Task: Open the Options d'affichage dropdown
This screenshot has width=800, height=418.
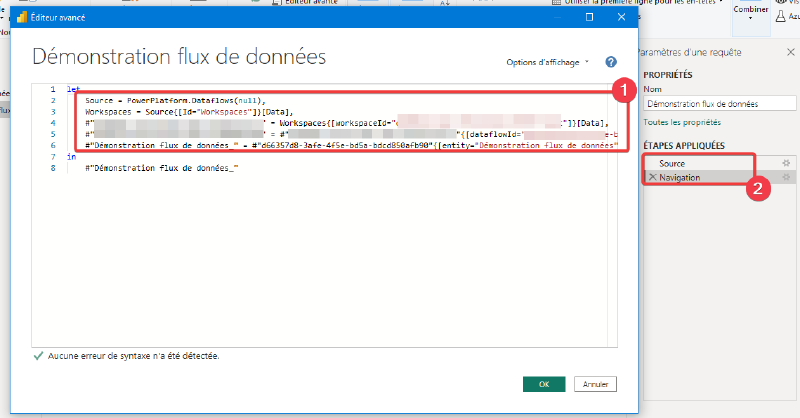Action: coord(547,62)
